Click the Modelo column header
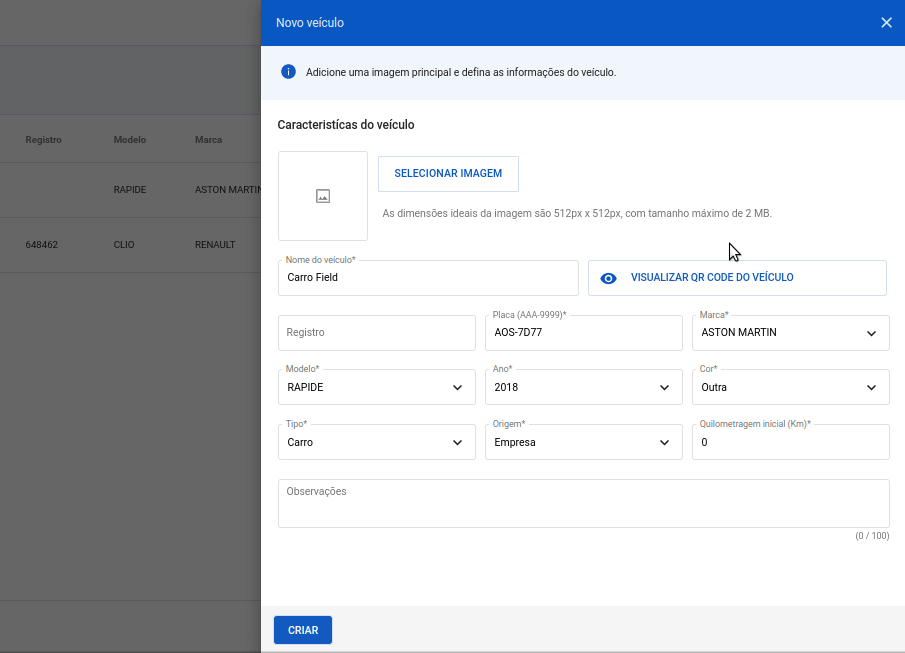The image size is (905, 653). tap(130, 140)
